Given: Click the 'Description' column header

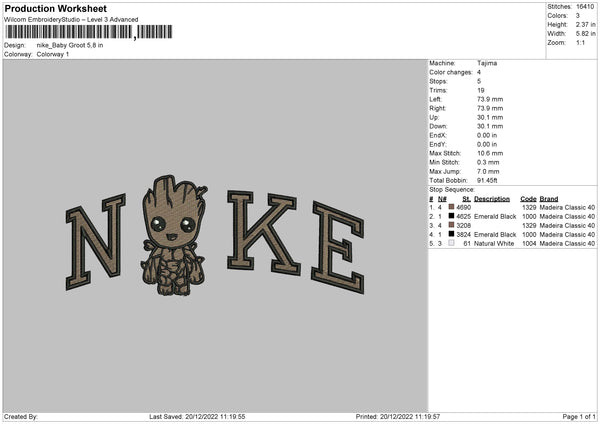Looking at the screenshot, I should pyautogui.click(x=492, y=199).
